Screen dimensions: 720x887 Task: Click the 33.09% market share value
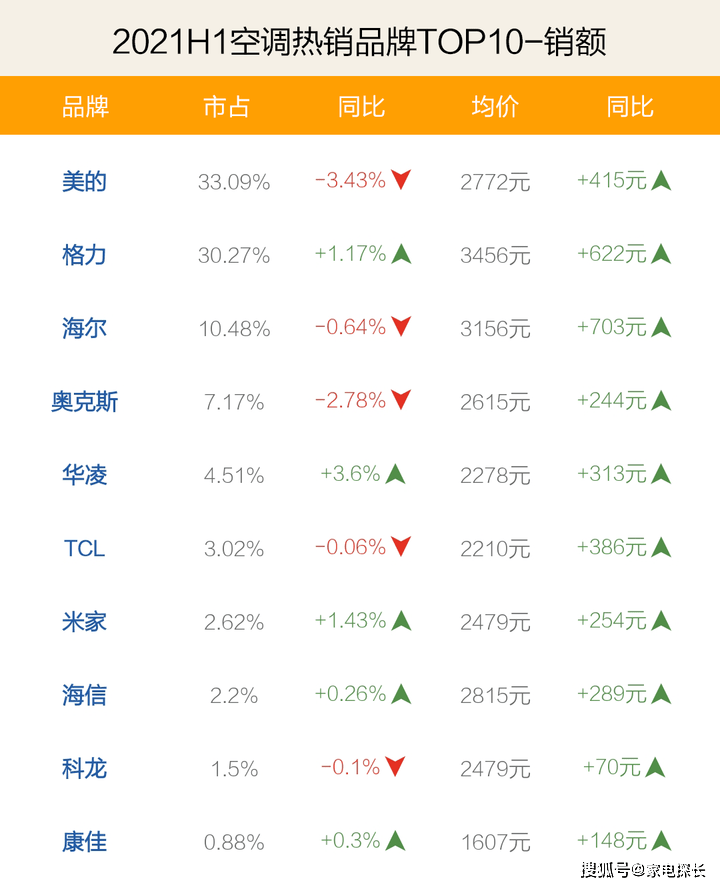point(234,182)
